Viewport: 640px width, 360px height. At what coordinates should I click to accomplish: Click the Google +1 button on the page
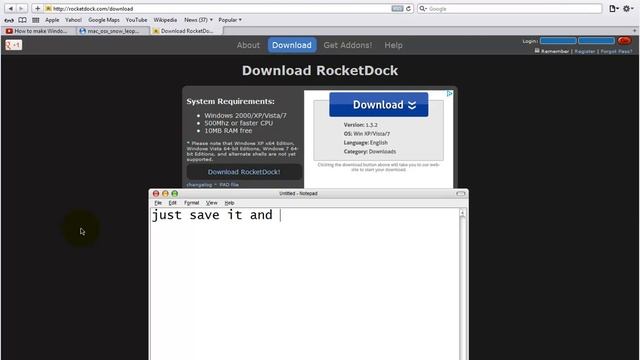click(x=14, y=45)
